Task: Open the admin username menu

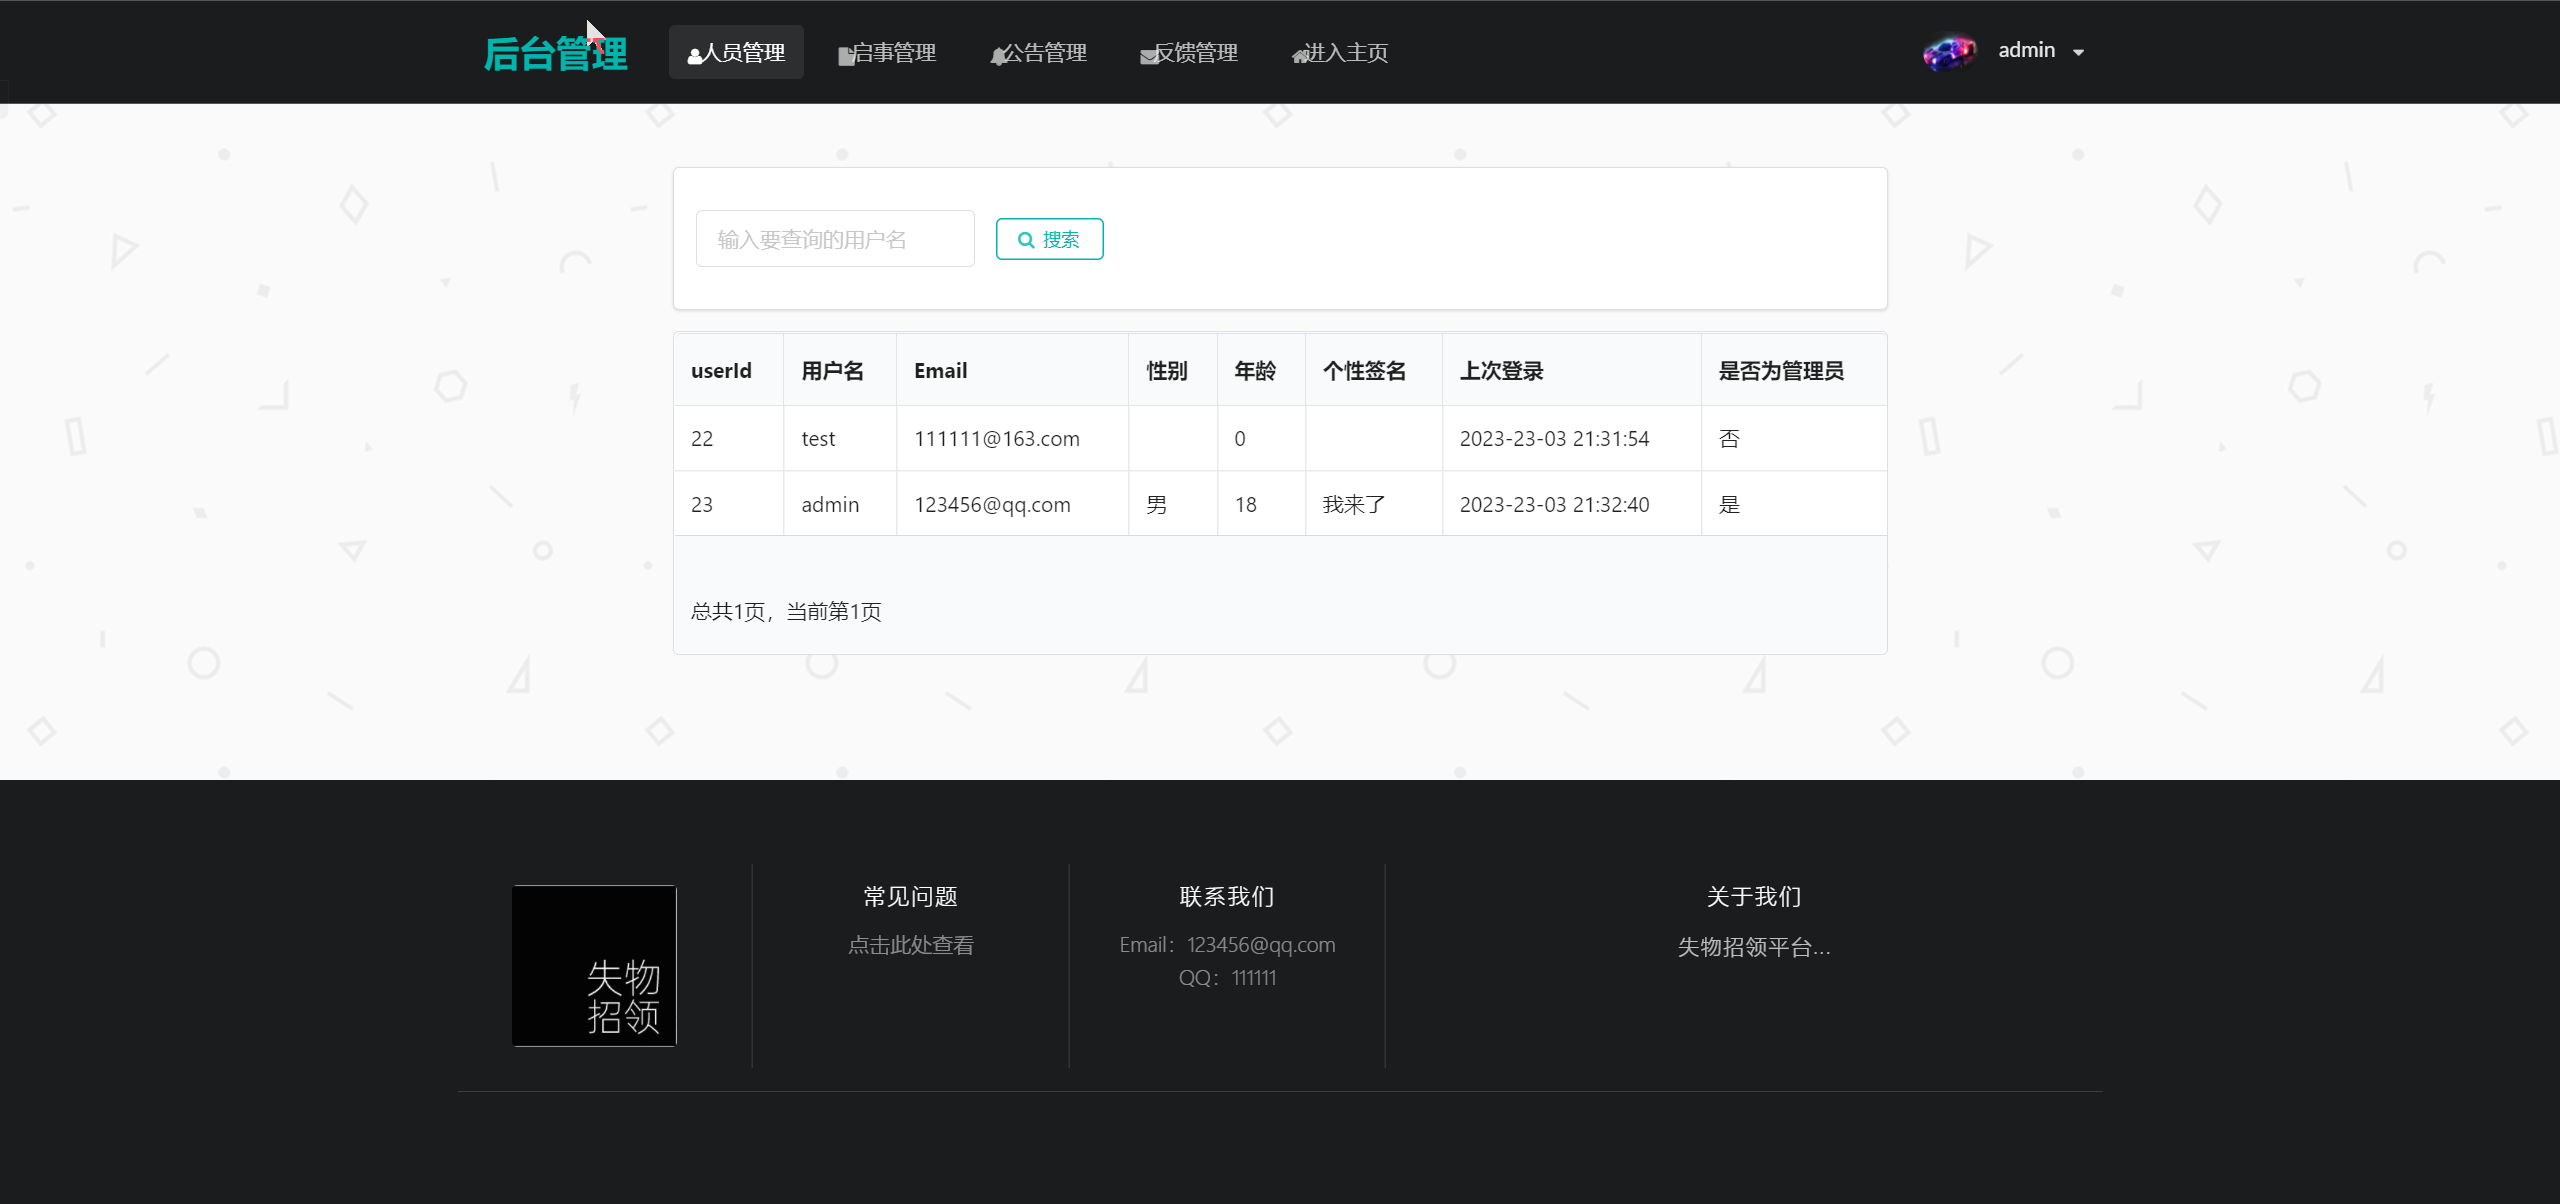Action: point(2026,50)
